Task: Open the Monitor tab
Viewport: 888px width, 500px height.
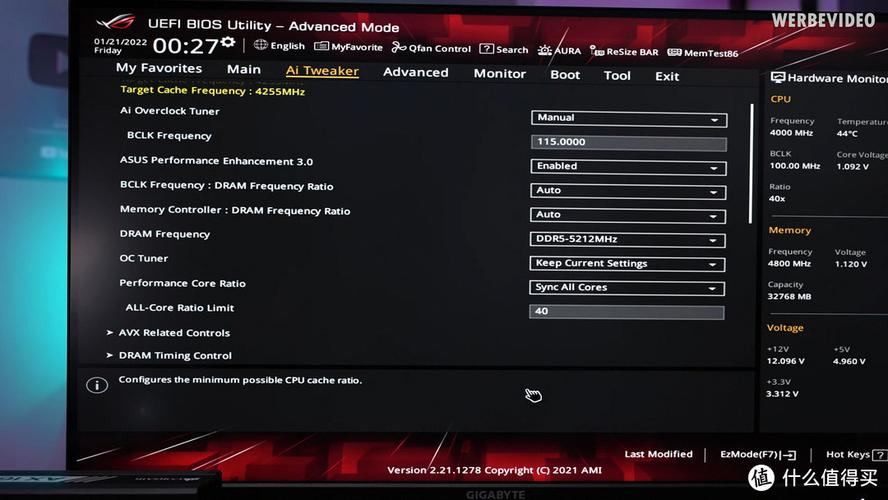Action: click(x=500, y=74)
